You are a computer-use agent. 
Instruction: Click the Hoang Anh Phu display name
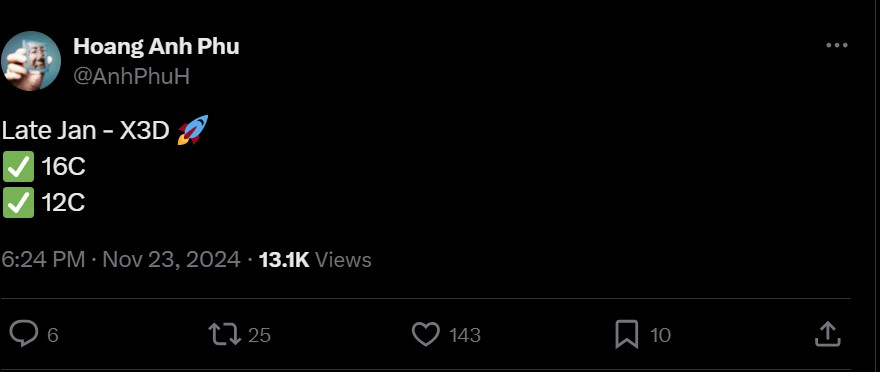(x=156, y=46)
